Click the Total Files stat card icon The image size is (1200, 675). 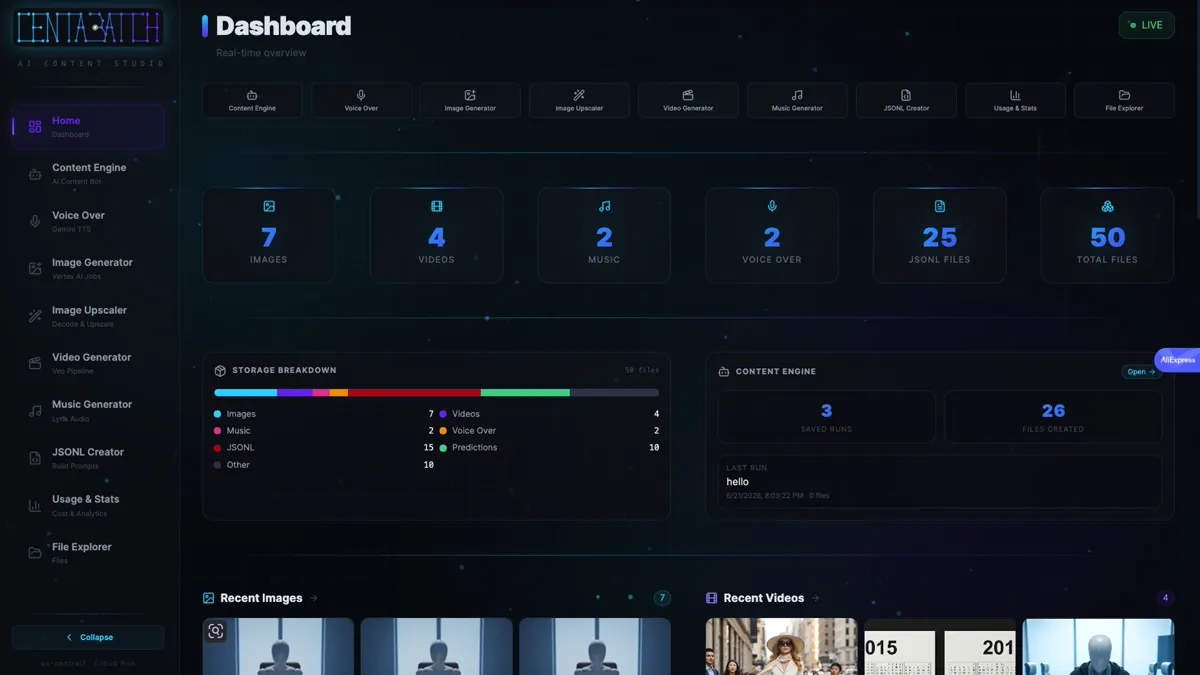(x=1107, y=206)
